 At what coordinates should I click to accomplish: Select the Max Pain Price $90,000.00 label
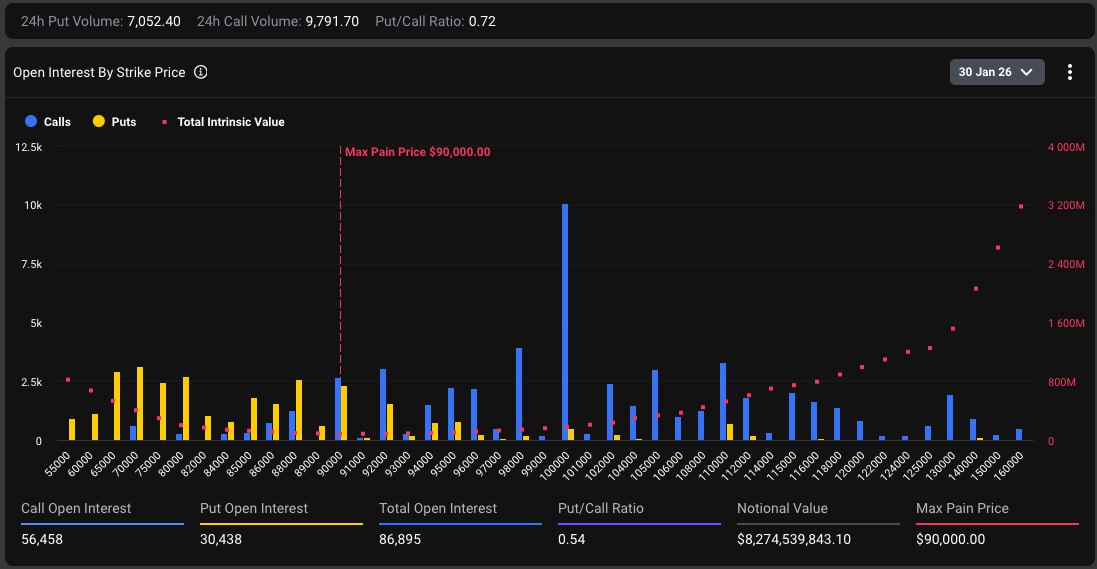[417, 152]
